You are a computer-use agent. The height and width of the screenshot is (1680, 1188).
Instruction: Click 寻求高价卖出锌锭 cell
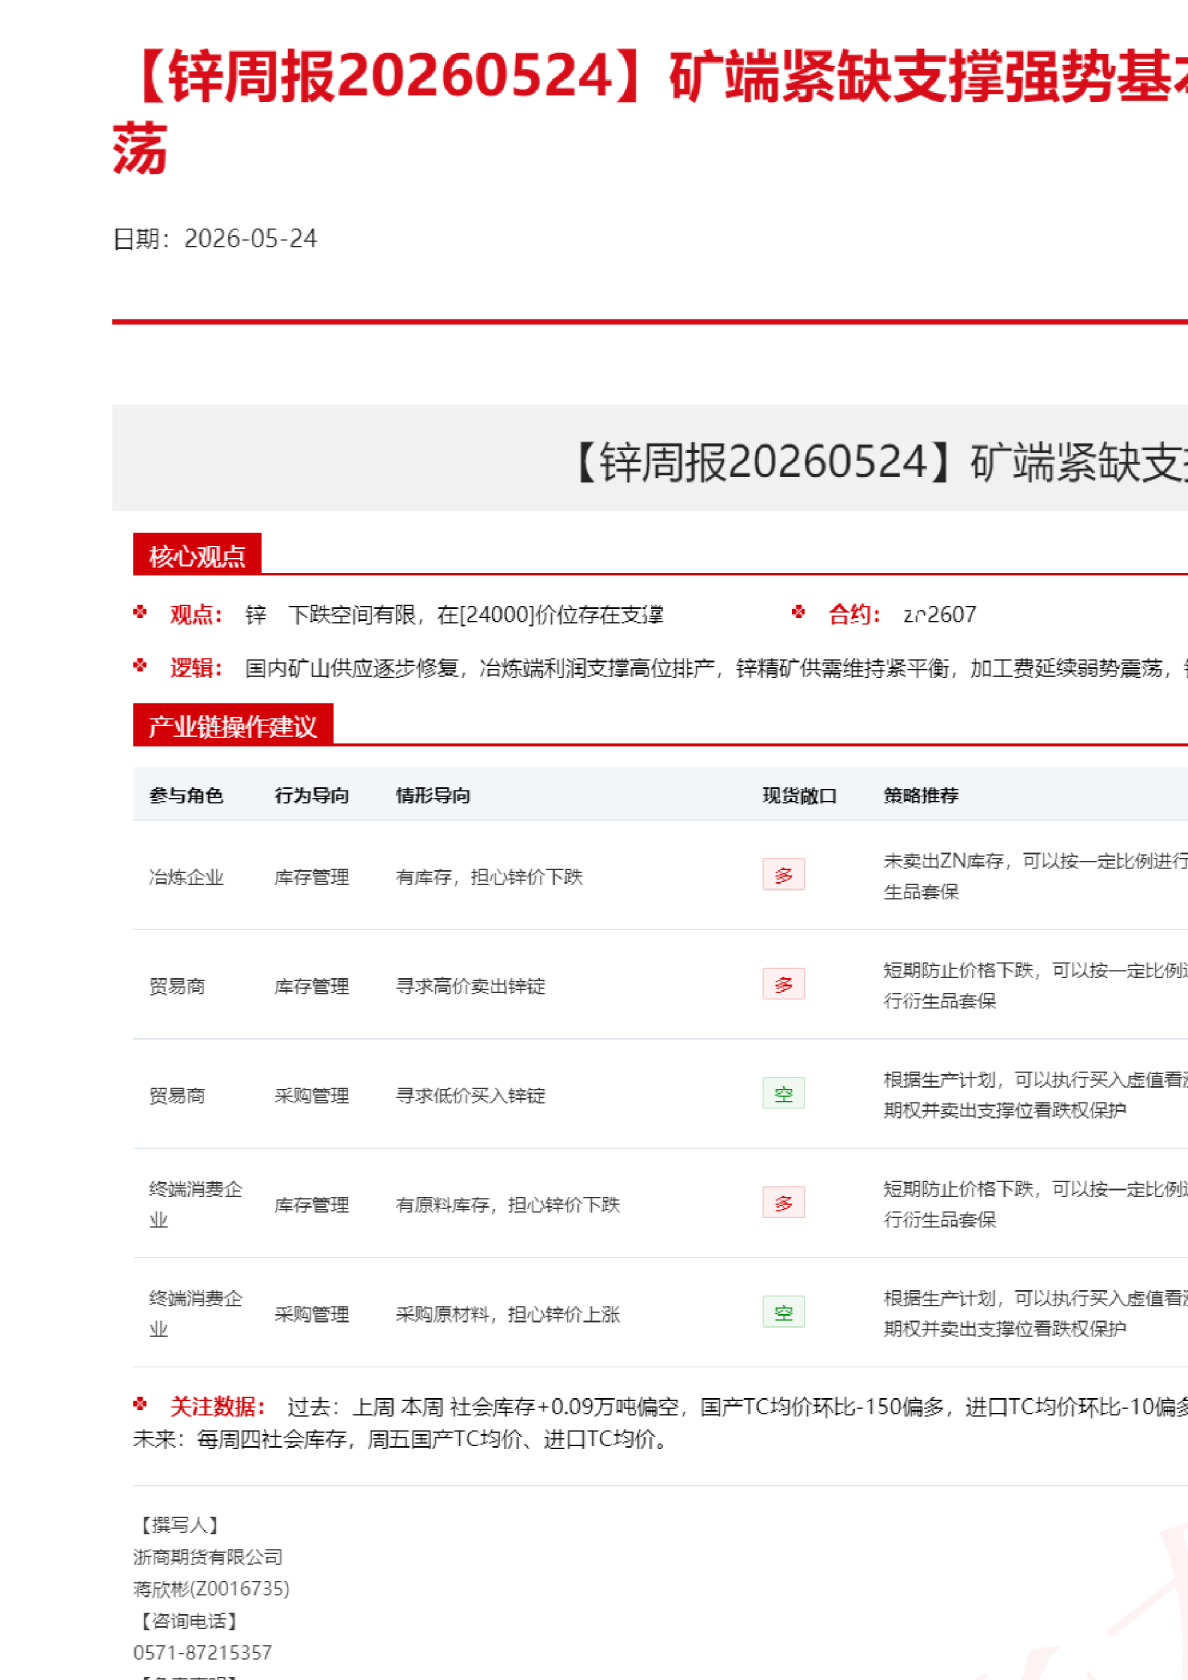471,986
